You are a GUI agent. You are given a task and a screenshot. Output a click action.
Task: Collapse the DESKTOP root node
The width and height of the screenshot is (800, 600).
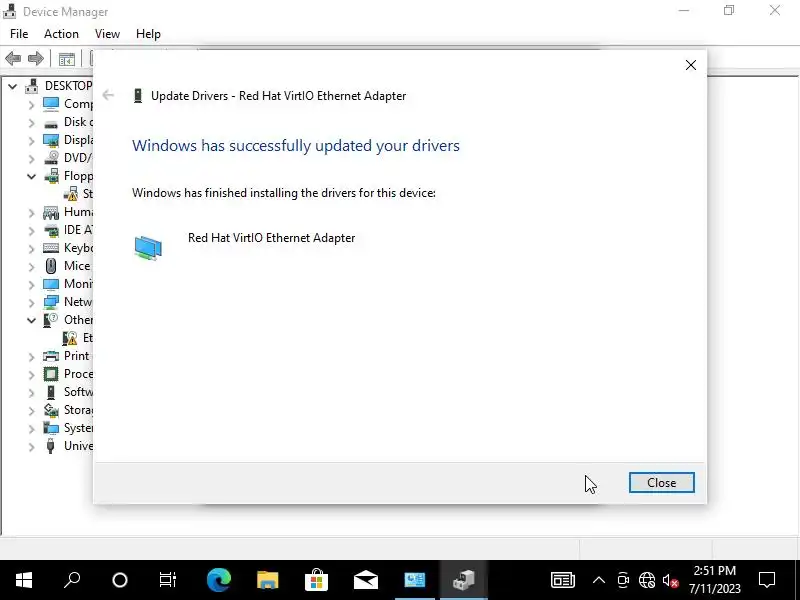pos(13,86)
